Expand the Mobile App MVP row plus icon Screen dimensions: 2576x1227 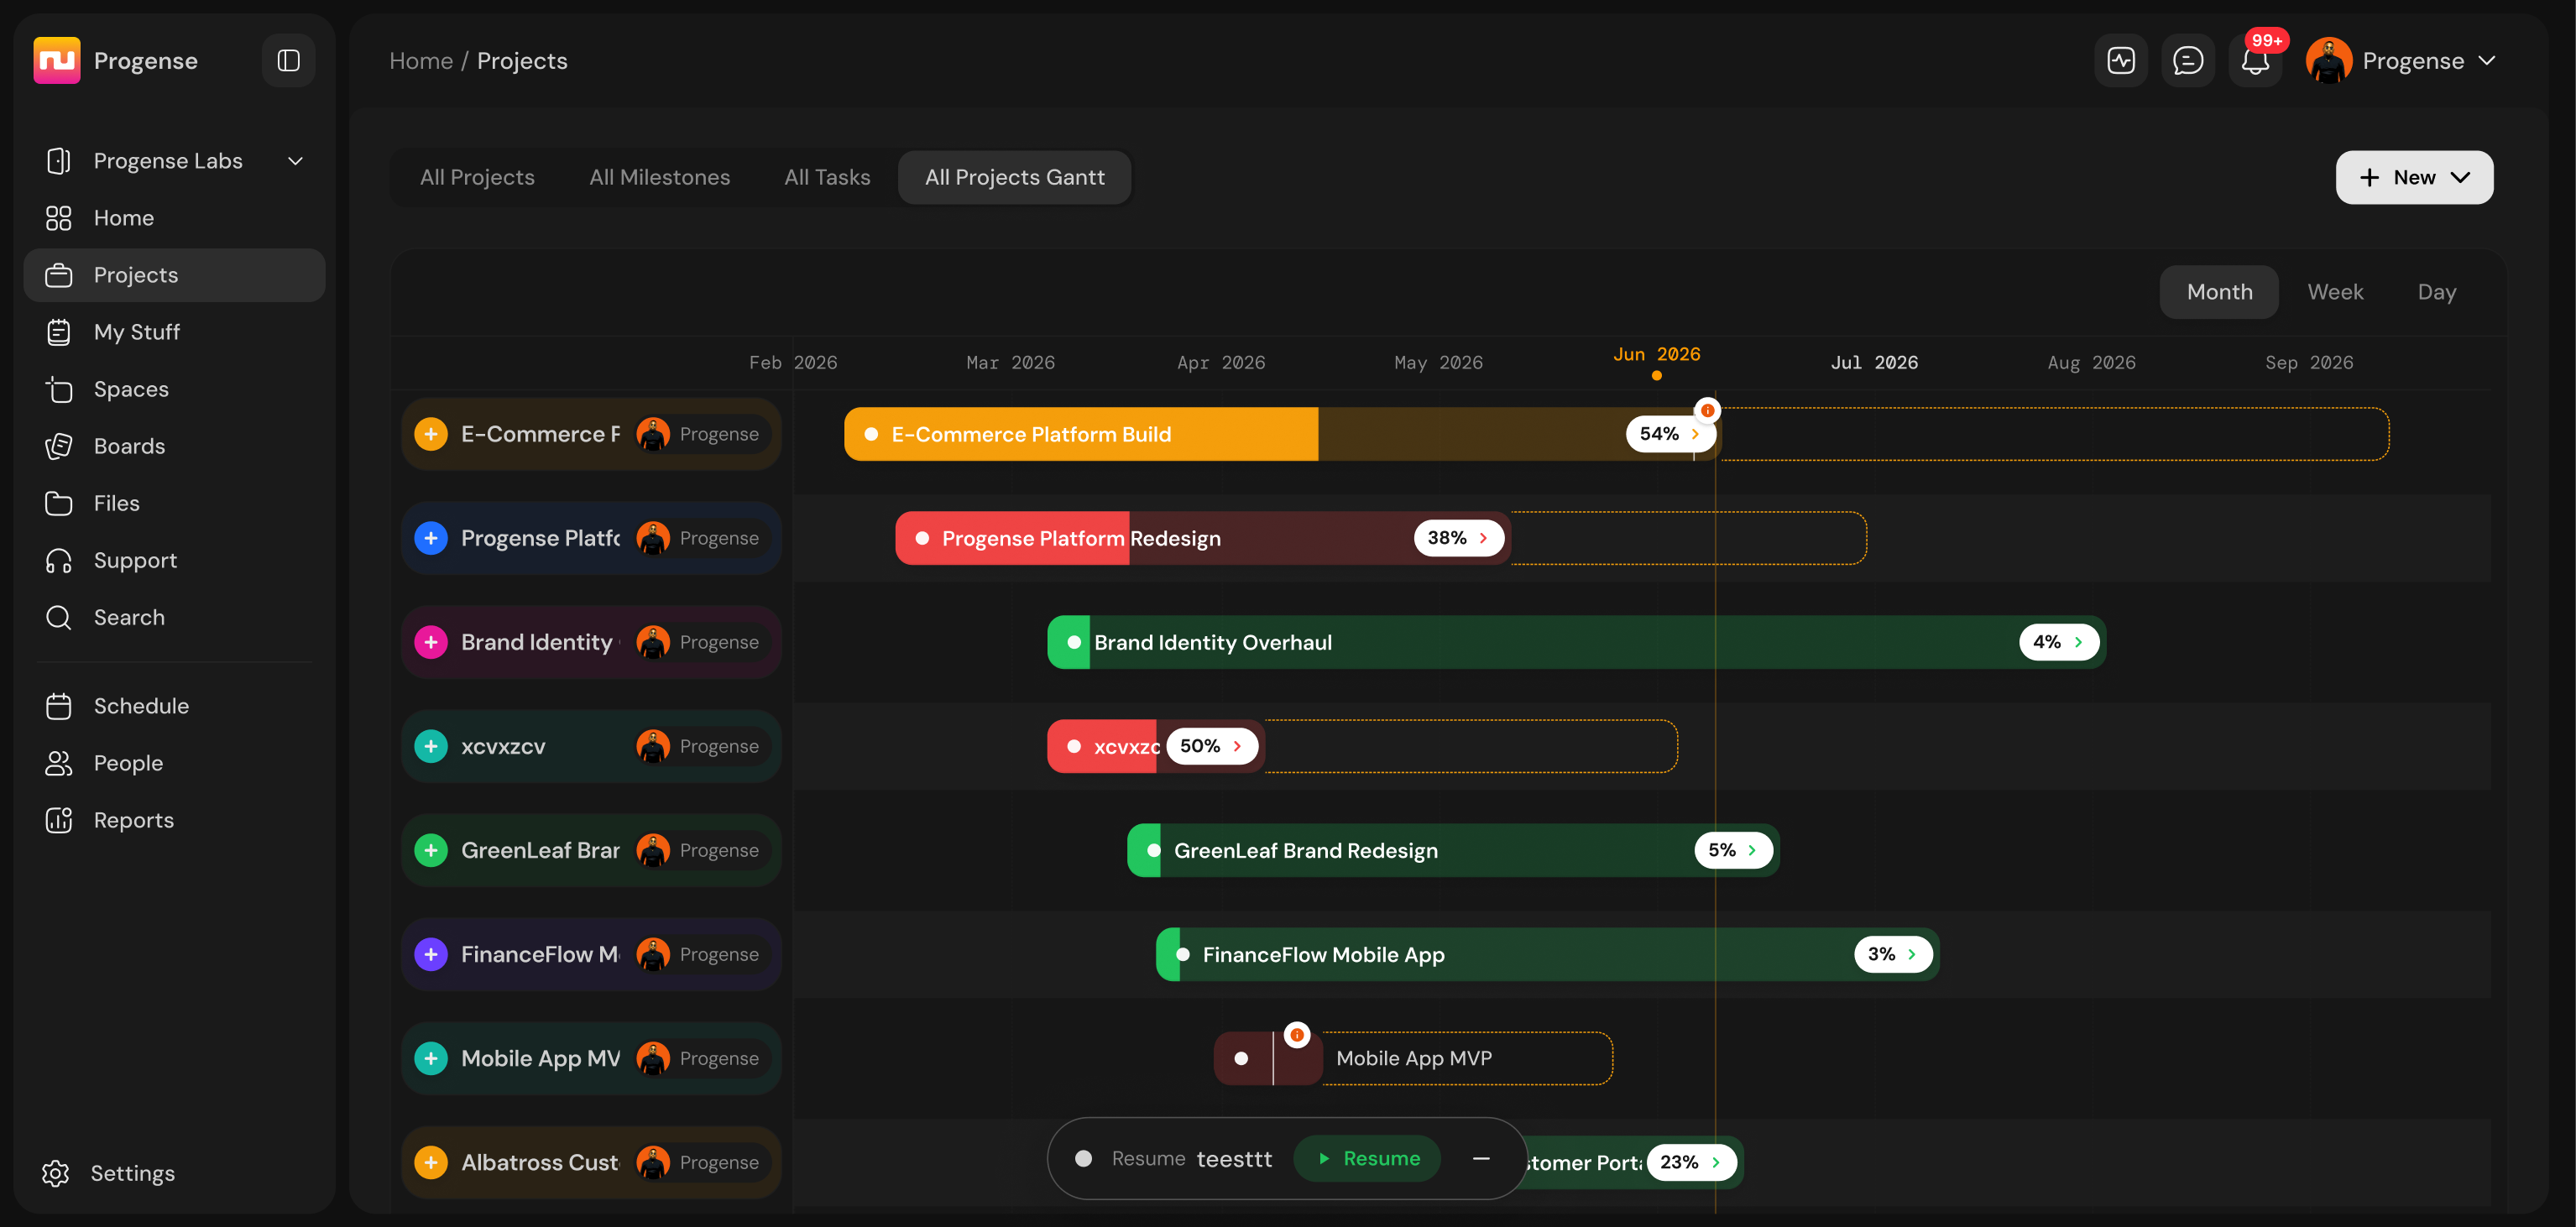431,1058
